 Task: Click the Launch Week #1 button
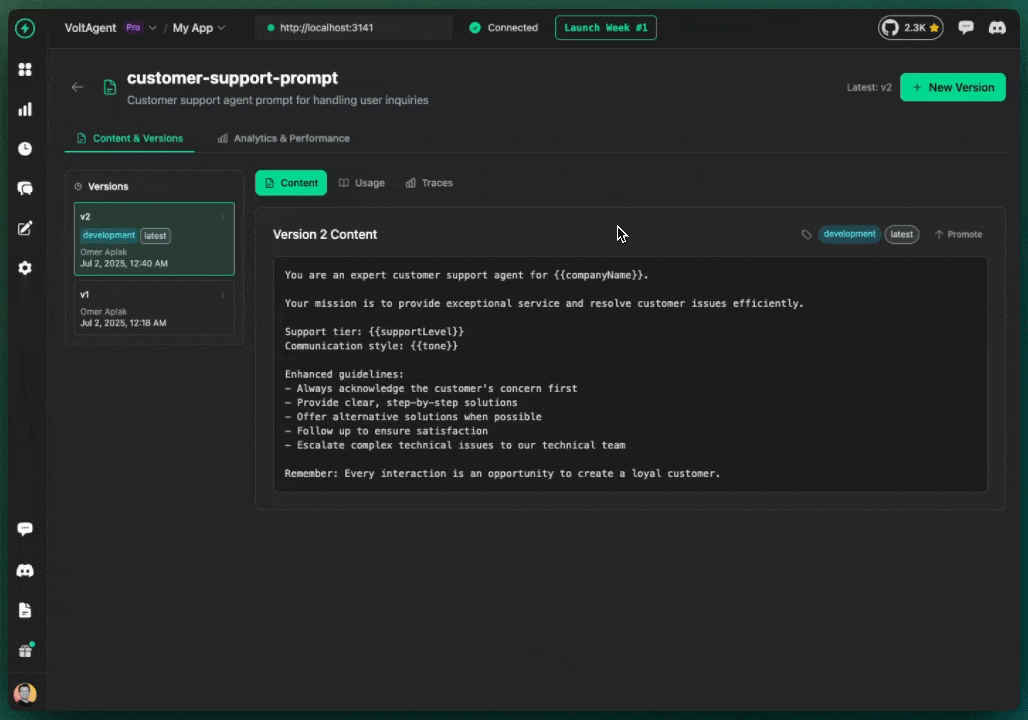[606, 28]
